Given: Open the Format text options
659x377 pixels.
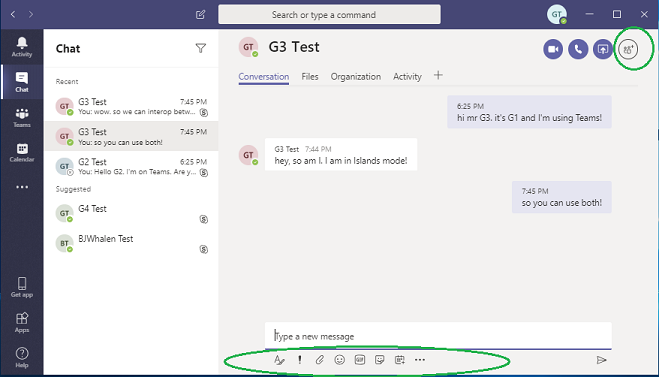Looking at the screenshot, I should (x=279, y=360).
